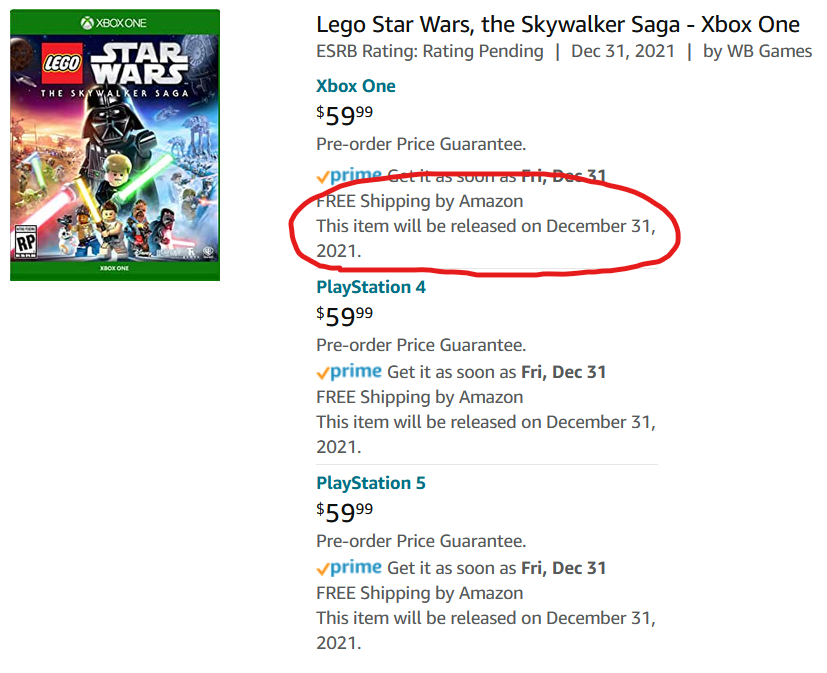Click the PlayStation 5 $59.99 price

pos(345,513)
